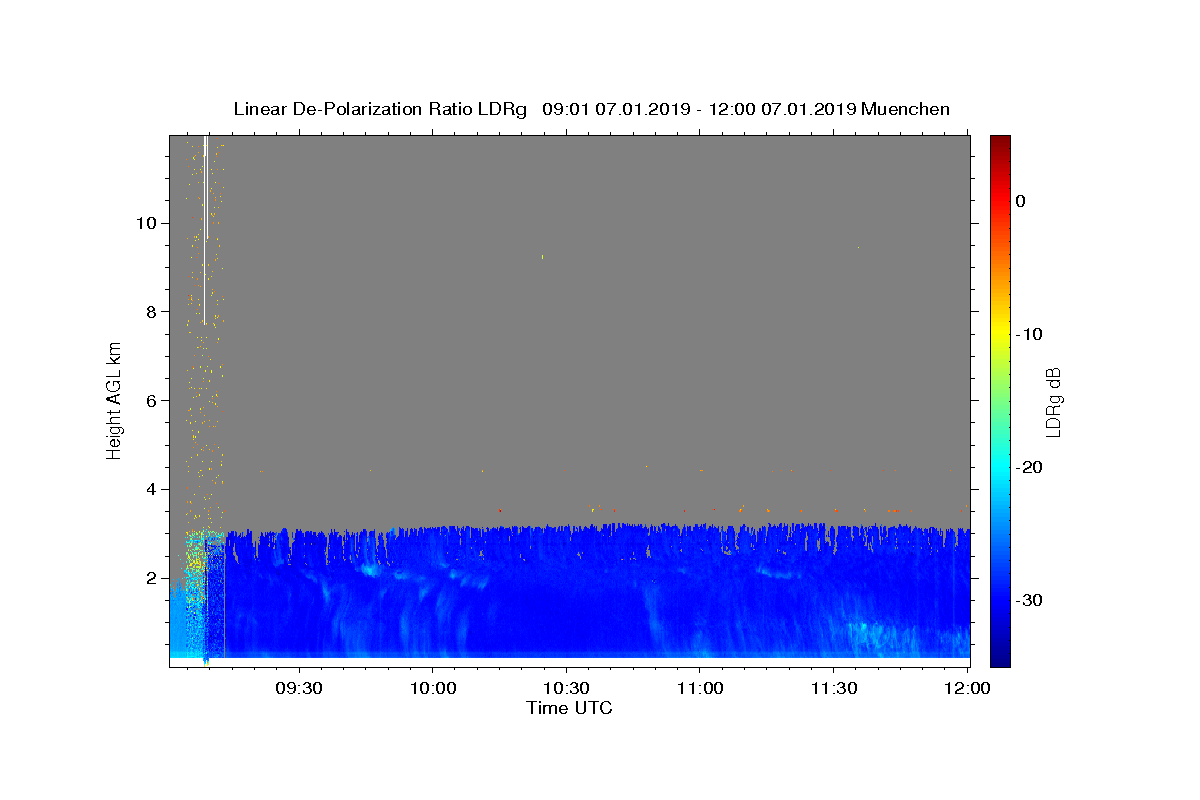The image size is (1200, 800).
Task: Click the 09:30 time tick label
Action: coord(299,690)
